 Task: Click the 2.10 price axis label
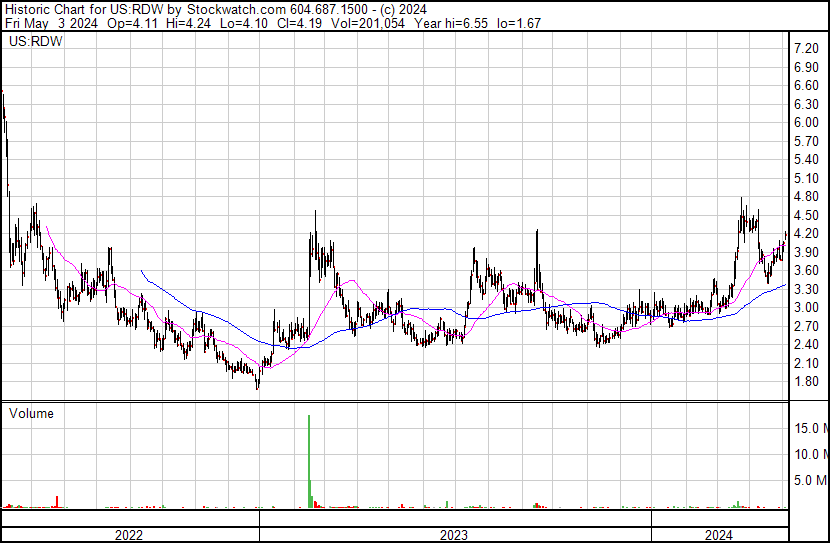click(807, 363)
